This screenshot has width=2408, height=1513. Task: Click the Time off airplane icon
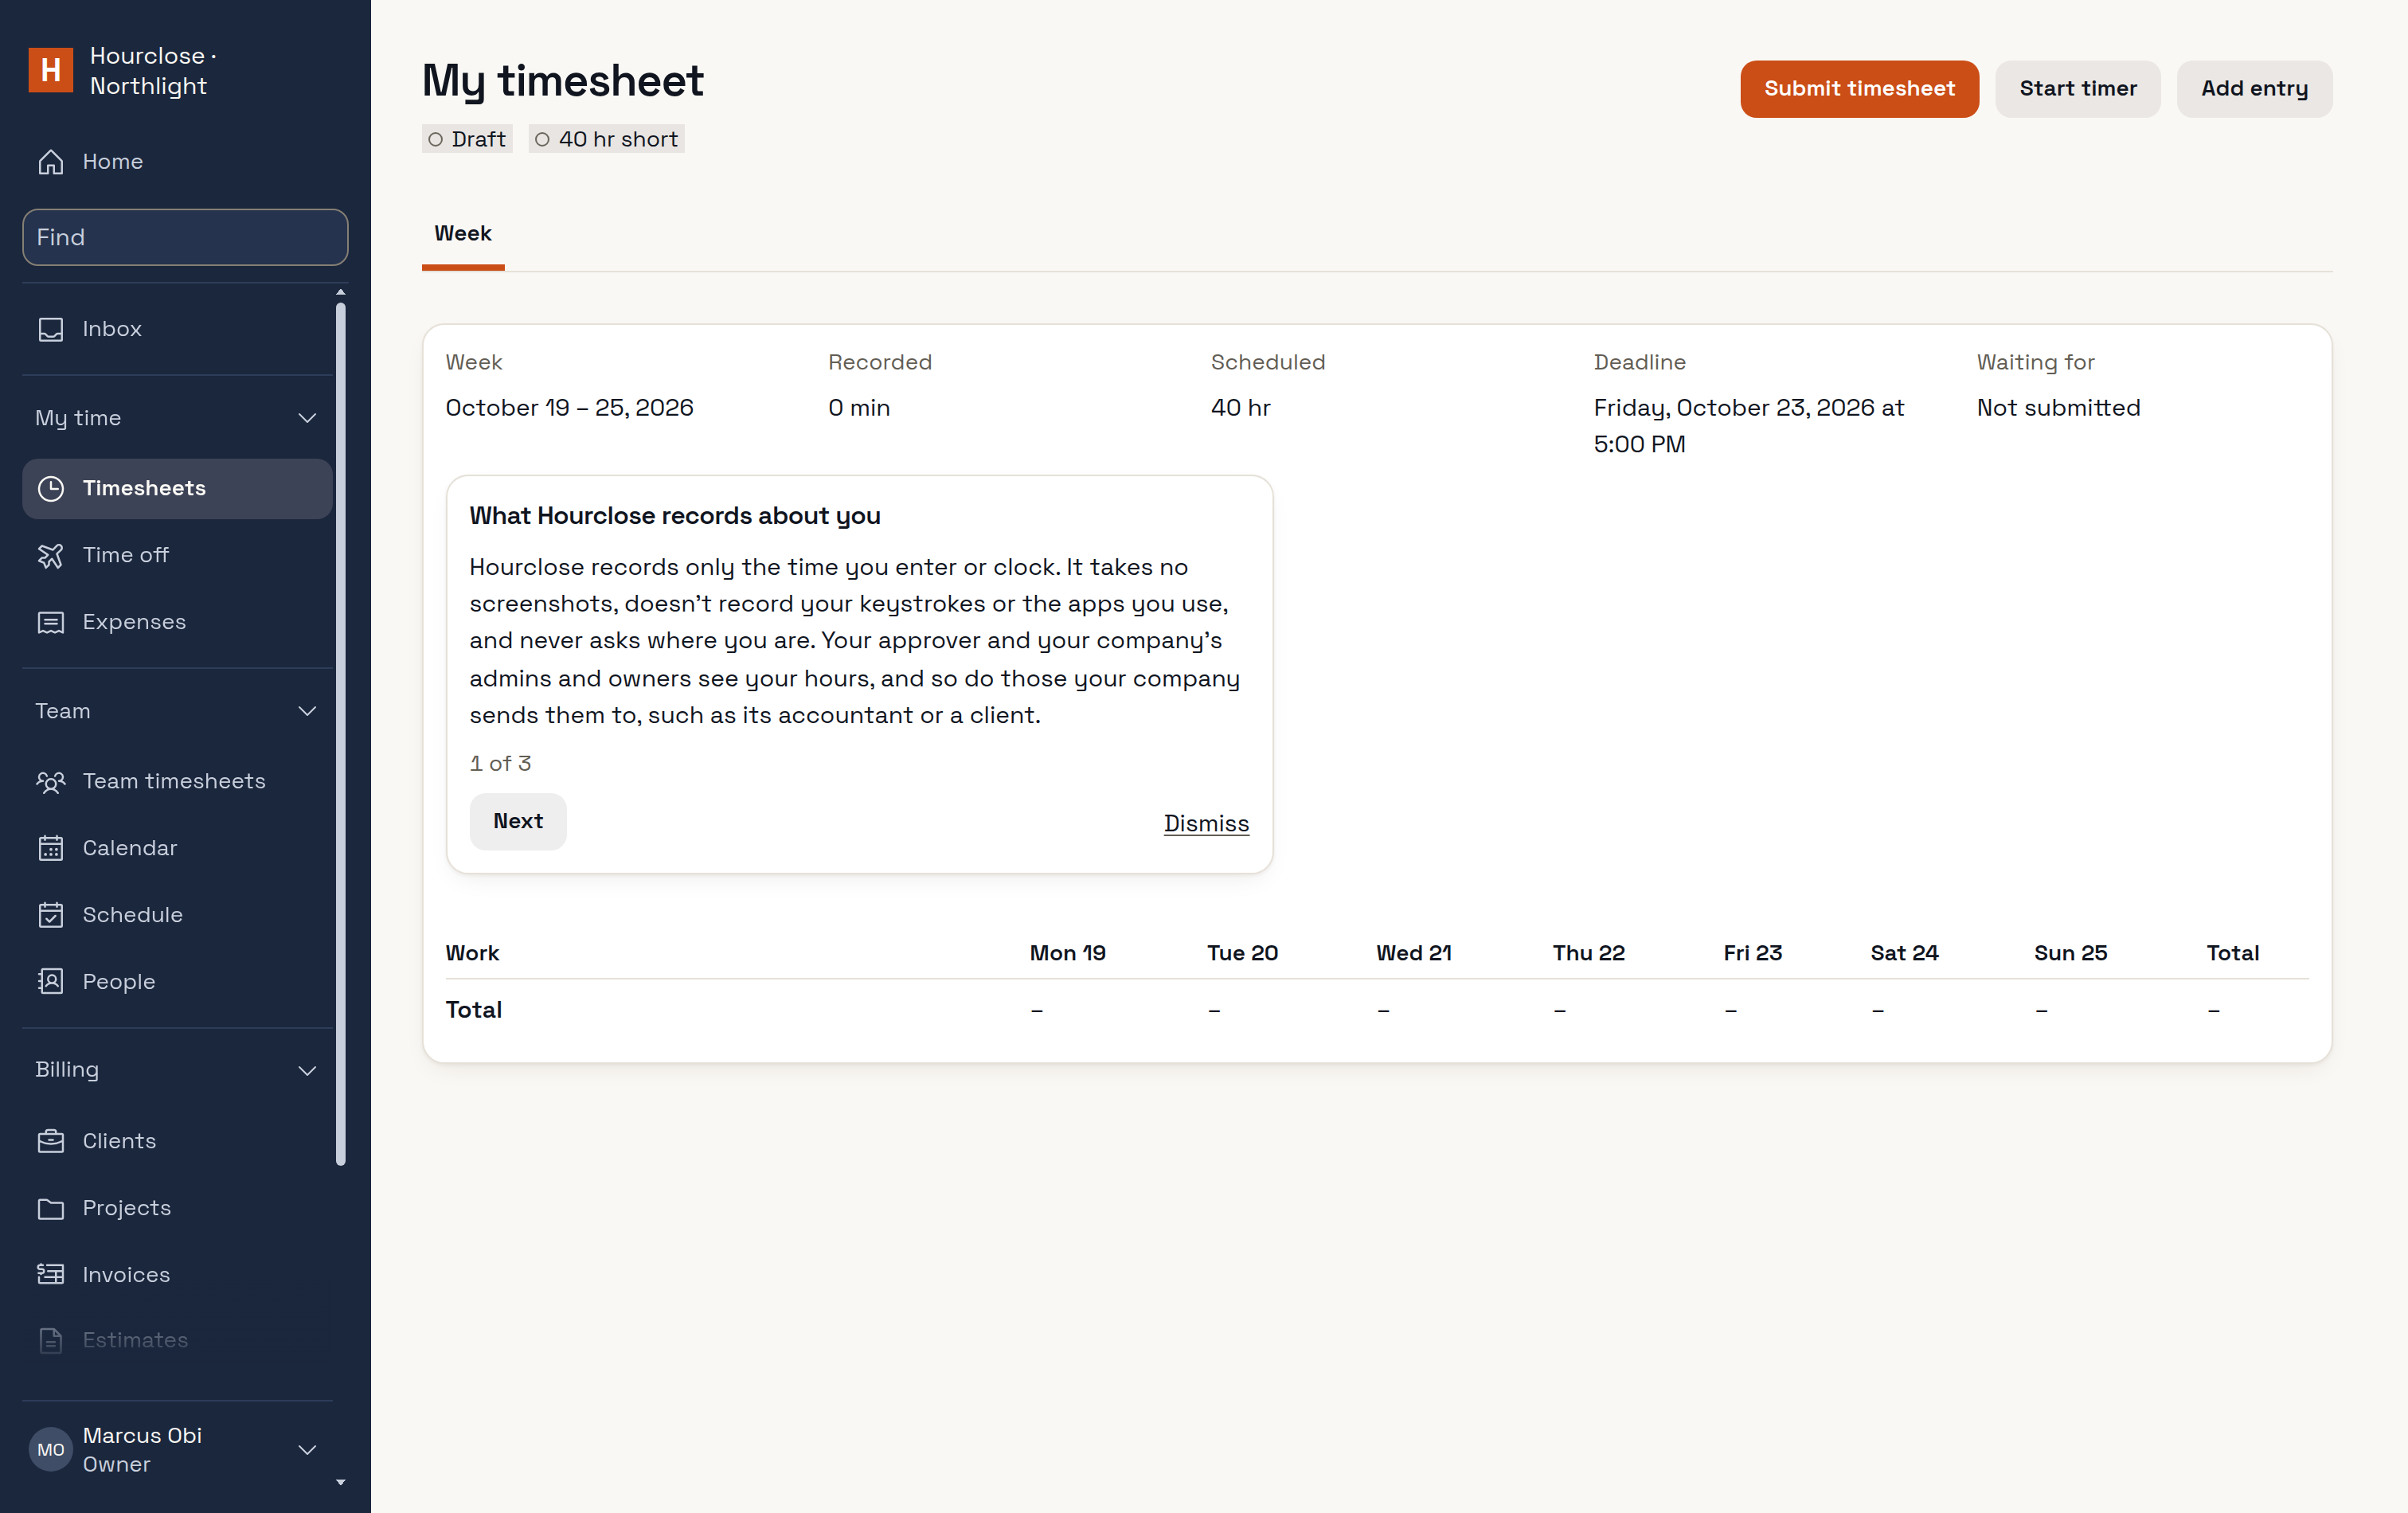point(51,556)
